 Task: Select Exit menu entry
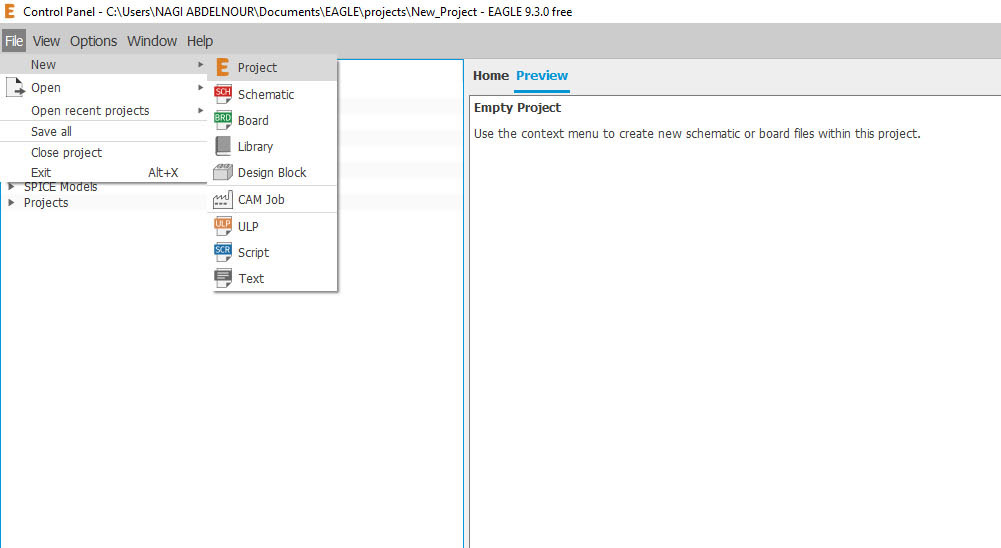[104, 172]
